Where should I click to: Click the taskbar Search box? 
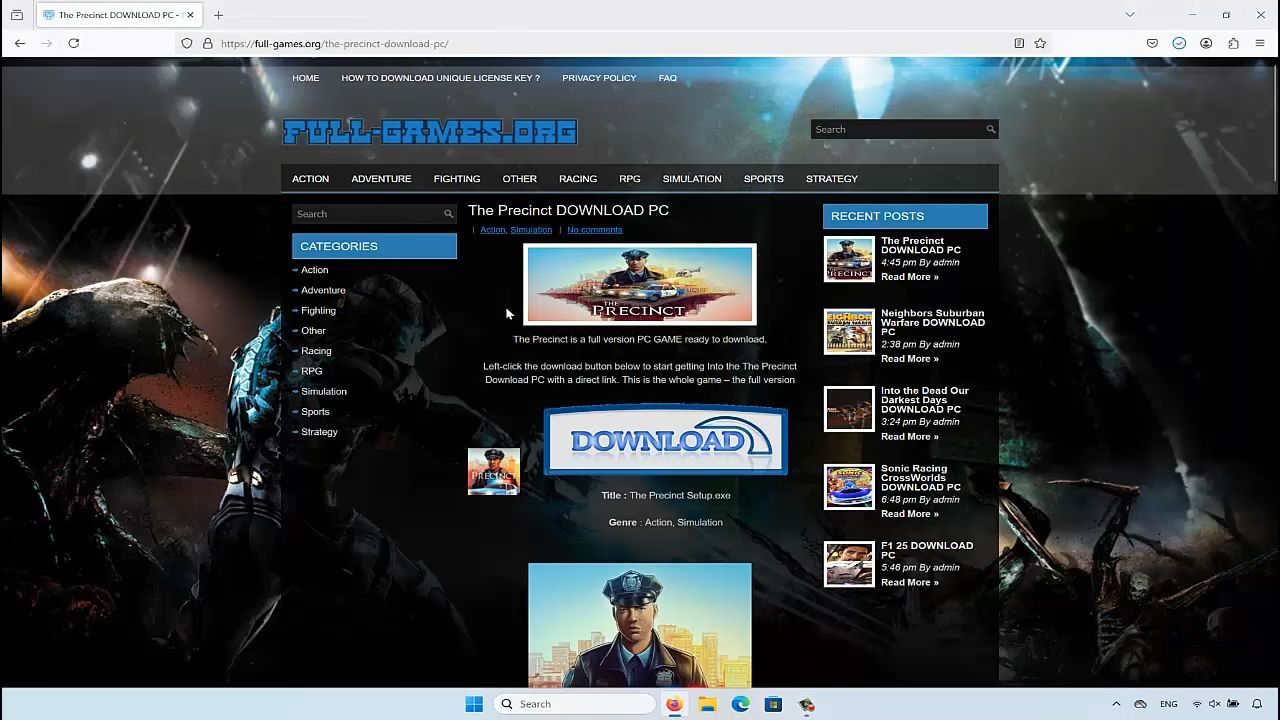click(x=576, y=704)
